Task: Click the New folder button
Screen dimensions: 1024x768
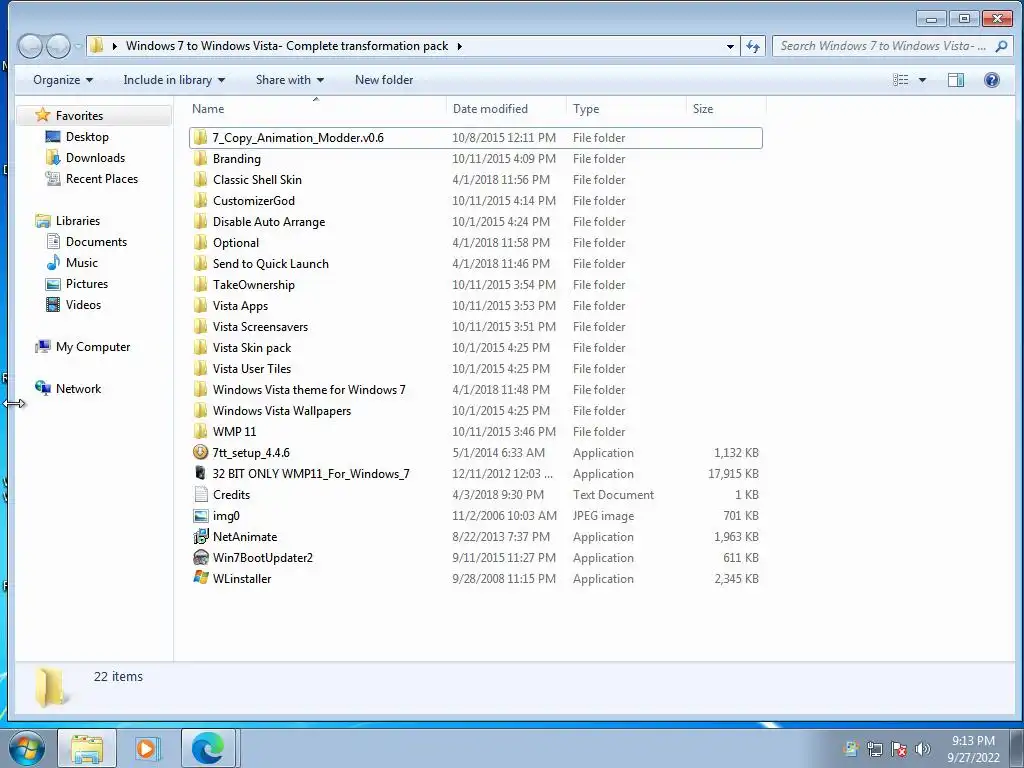Action: click(x=384, y=80)
